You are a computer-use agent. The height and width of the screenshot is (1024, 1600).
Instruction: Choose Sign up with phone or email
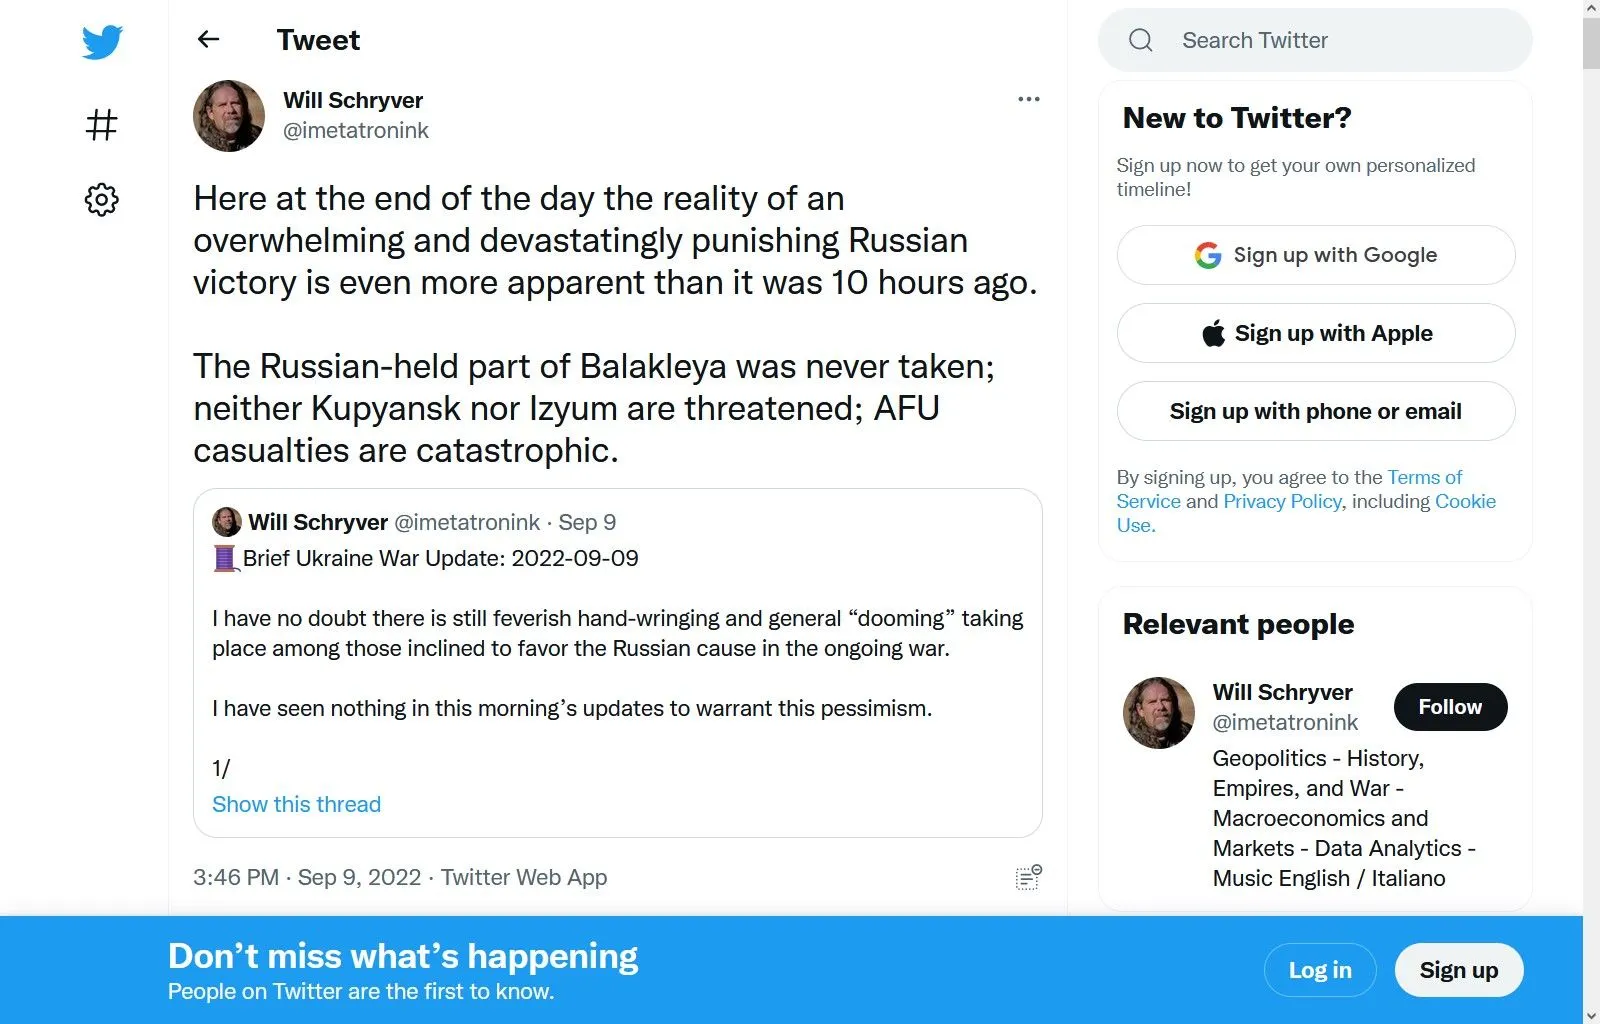point(1315,411)
